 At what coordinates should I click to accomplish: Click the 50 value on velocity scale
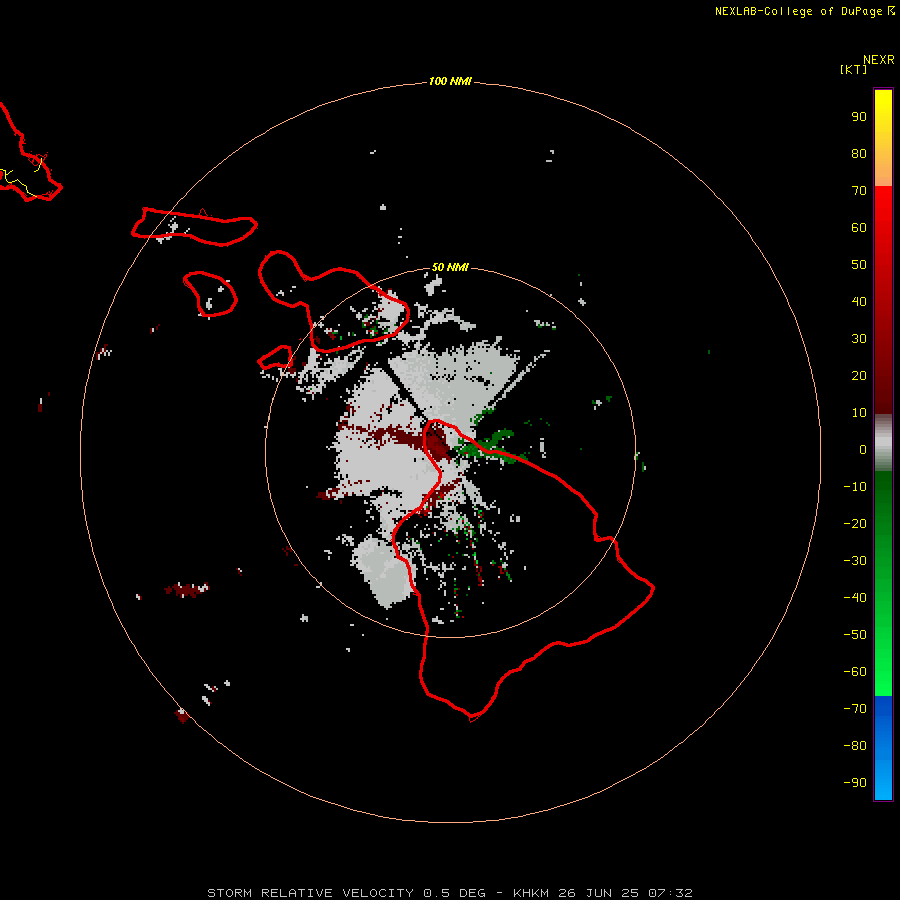pyautogui.click(x=859, y=265)
